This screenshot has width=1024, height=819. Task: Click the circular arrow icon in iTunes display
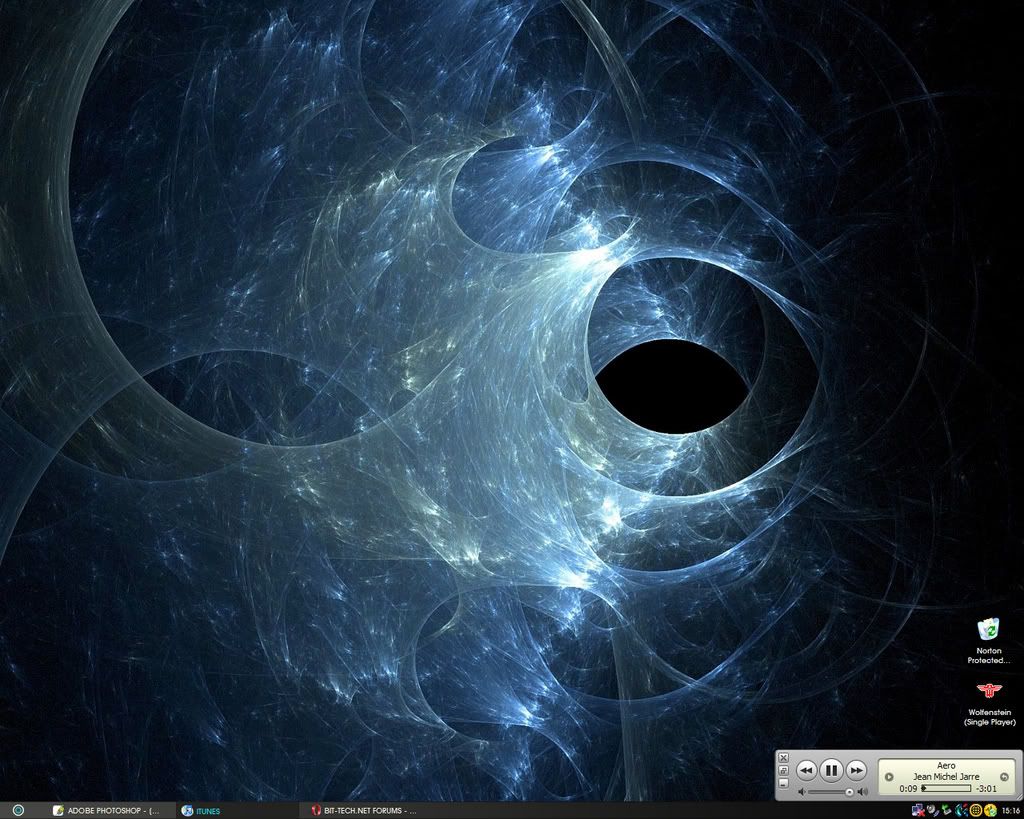1004,777
